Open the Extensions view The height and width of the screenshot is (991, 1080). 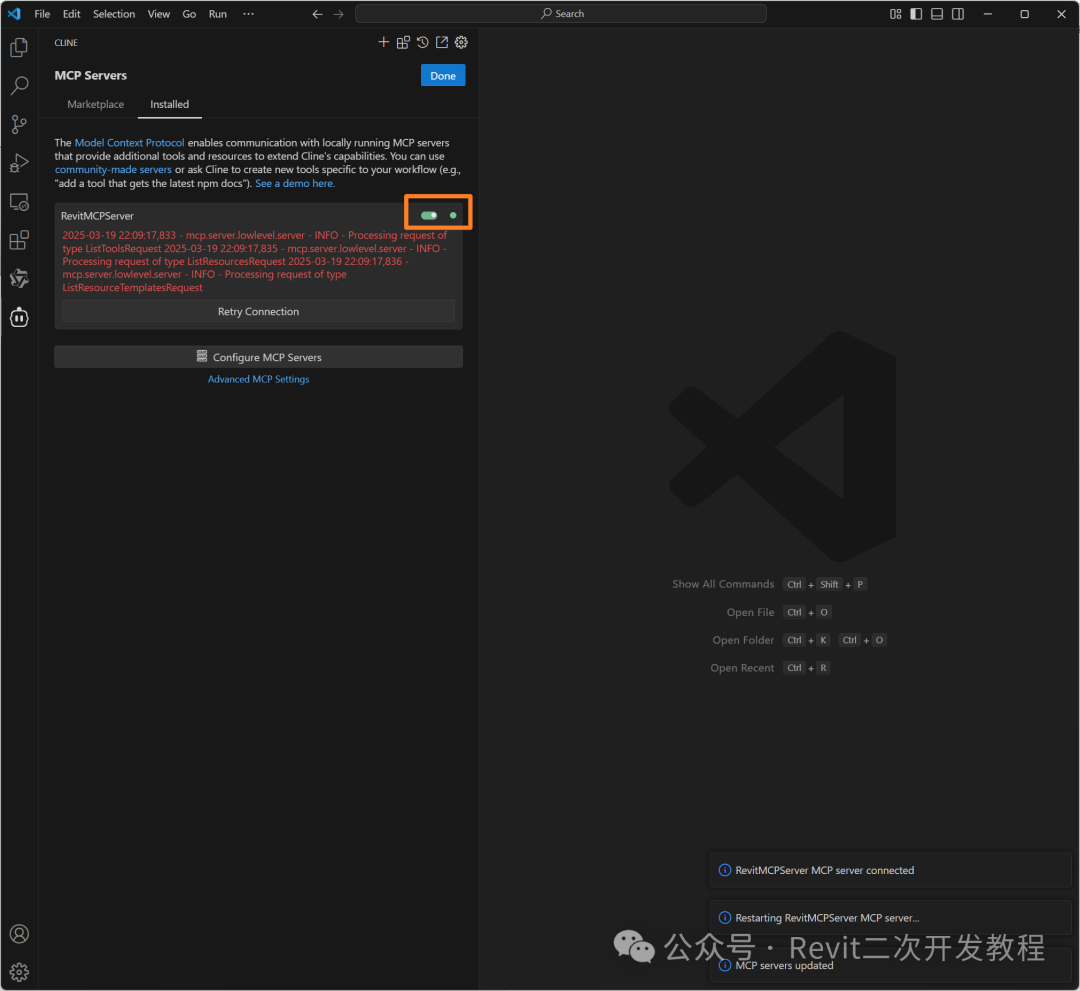point(19,240)
